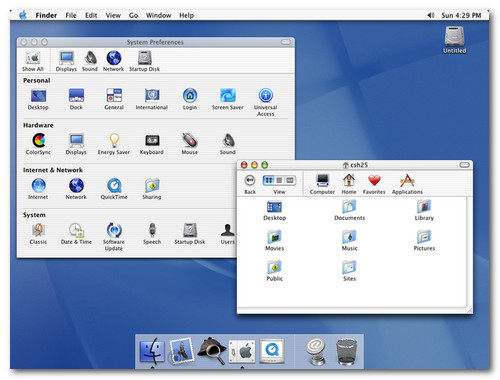Viewport: 500px width, 380px height.
Task: Open QuickTime preferences
Action: pos(114,189)
